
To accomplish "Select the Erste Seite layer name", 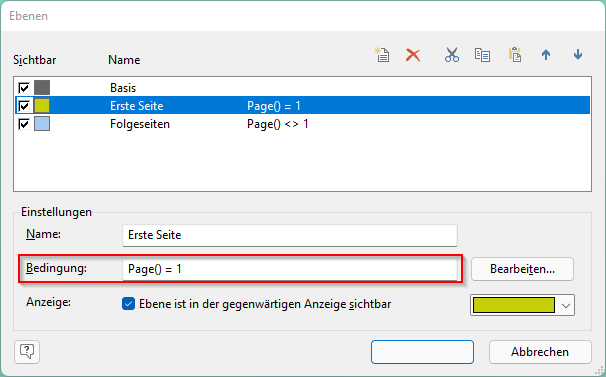I will (x=136, y=106).
